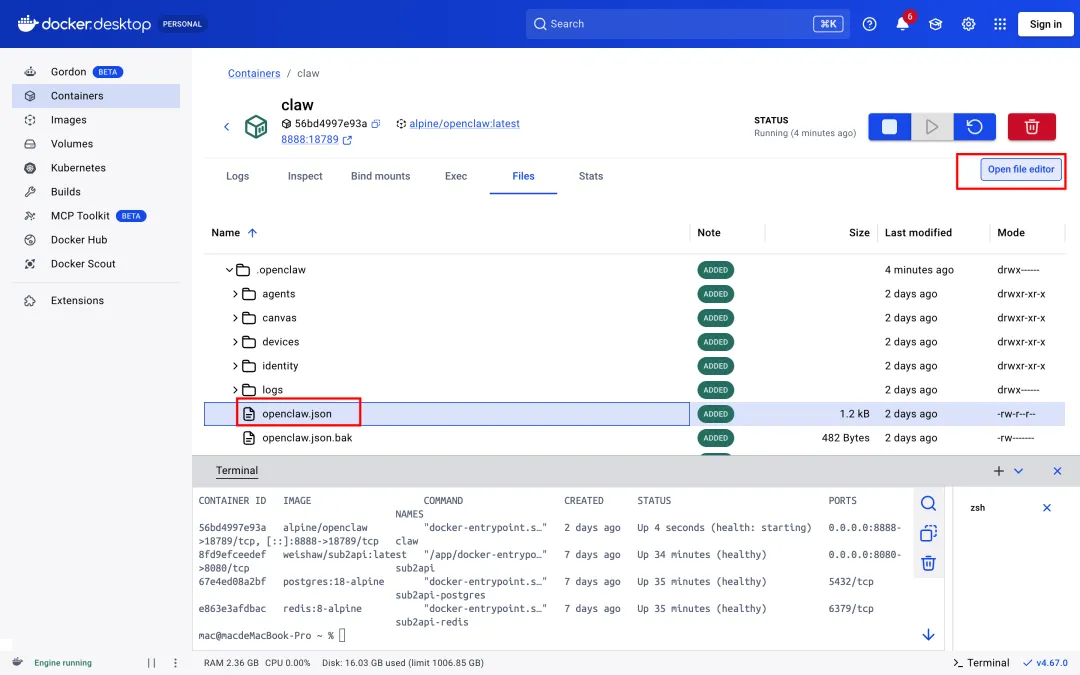Open Volumes in the sidebar
1080x675 pixels.
(72, 144)
